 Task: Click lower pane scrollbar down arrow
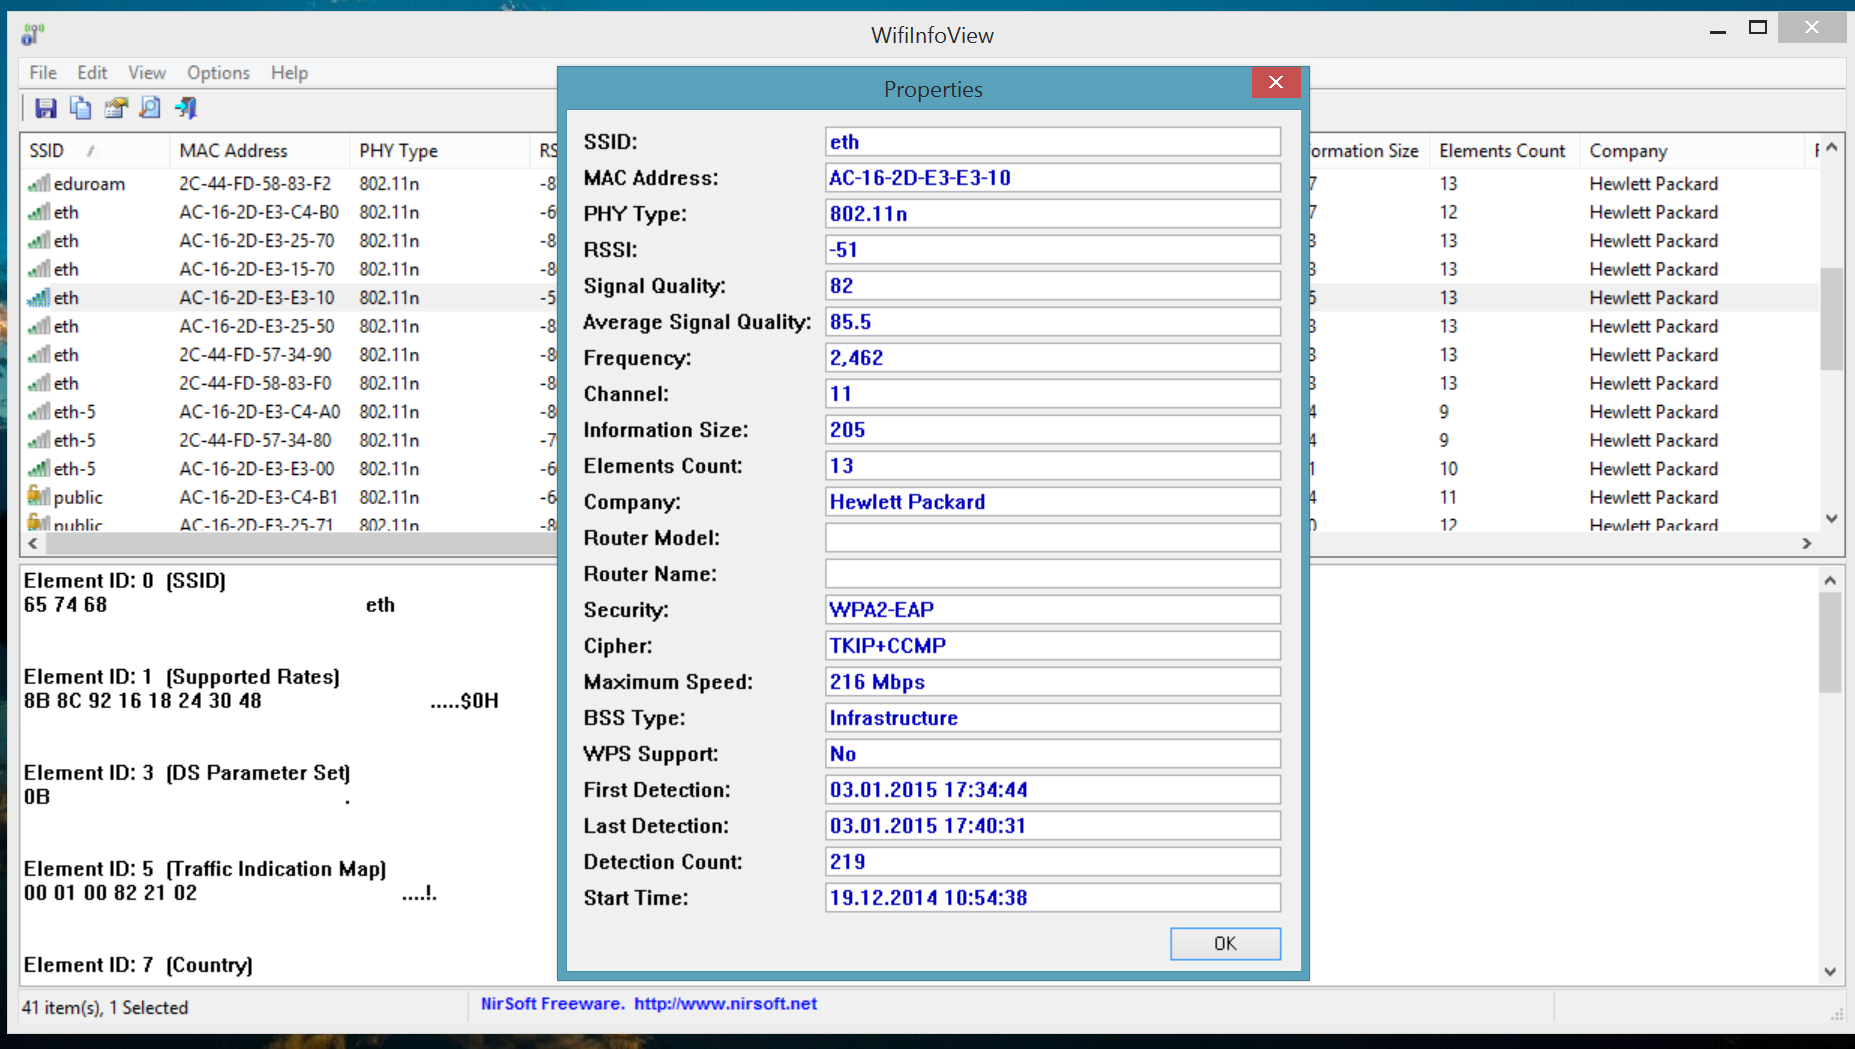1830,971
